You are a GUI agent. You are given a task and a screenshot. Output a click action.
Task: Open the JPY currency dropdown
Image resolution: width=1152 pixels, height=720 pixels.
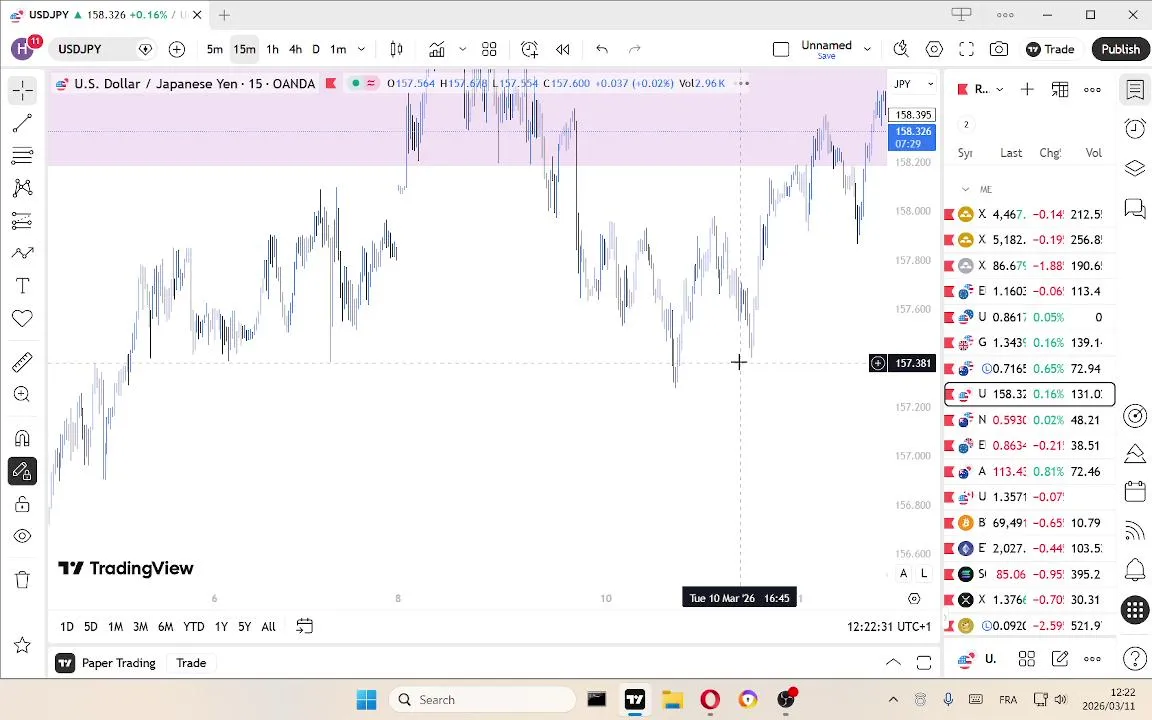[912, 84]
